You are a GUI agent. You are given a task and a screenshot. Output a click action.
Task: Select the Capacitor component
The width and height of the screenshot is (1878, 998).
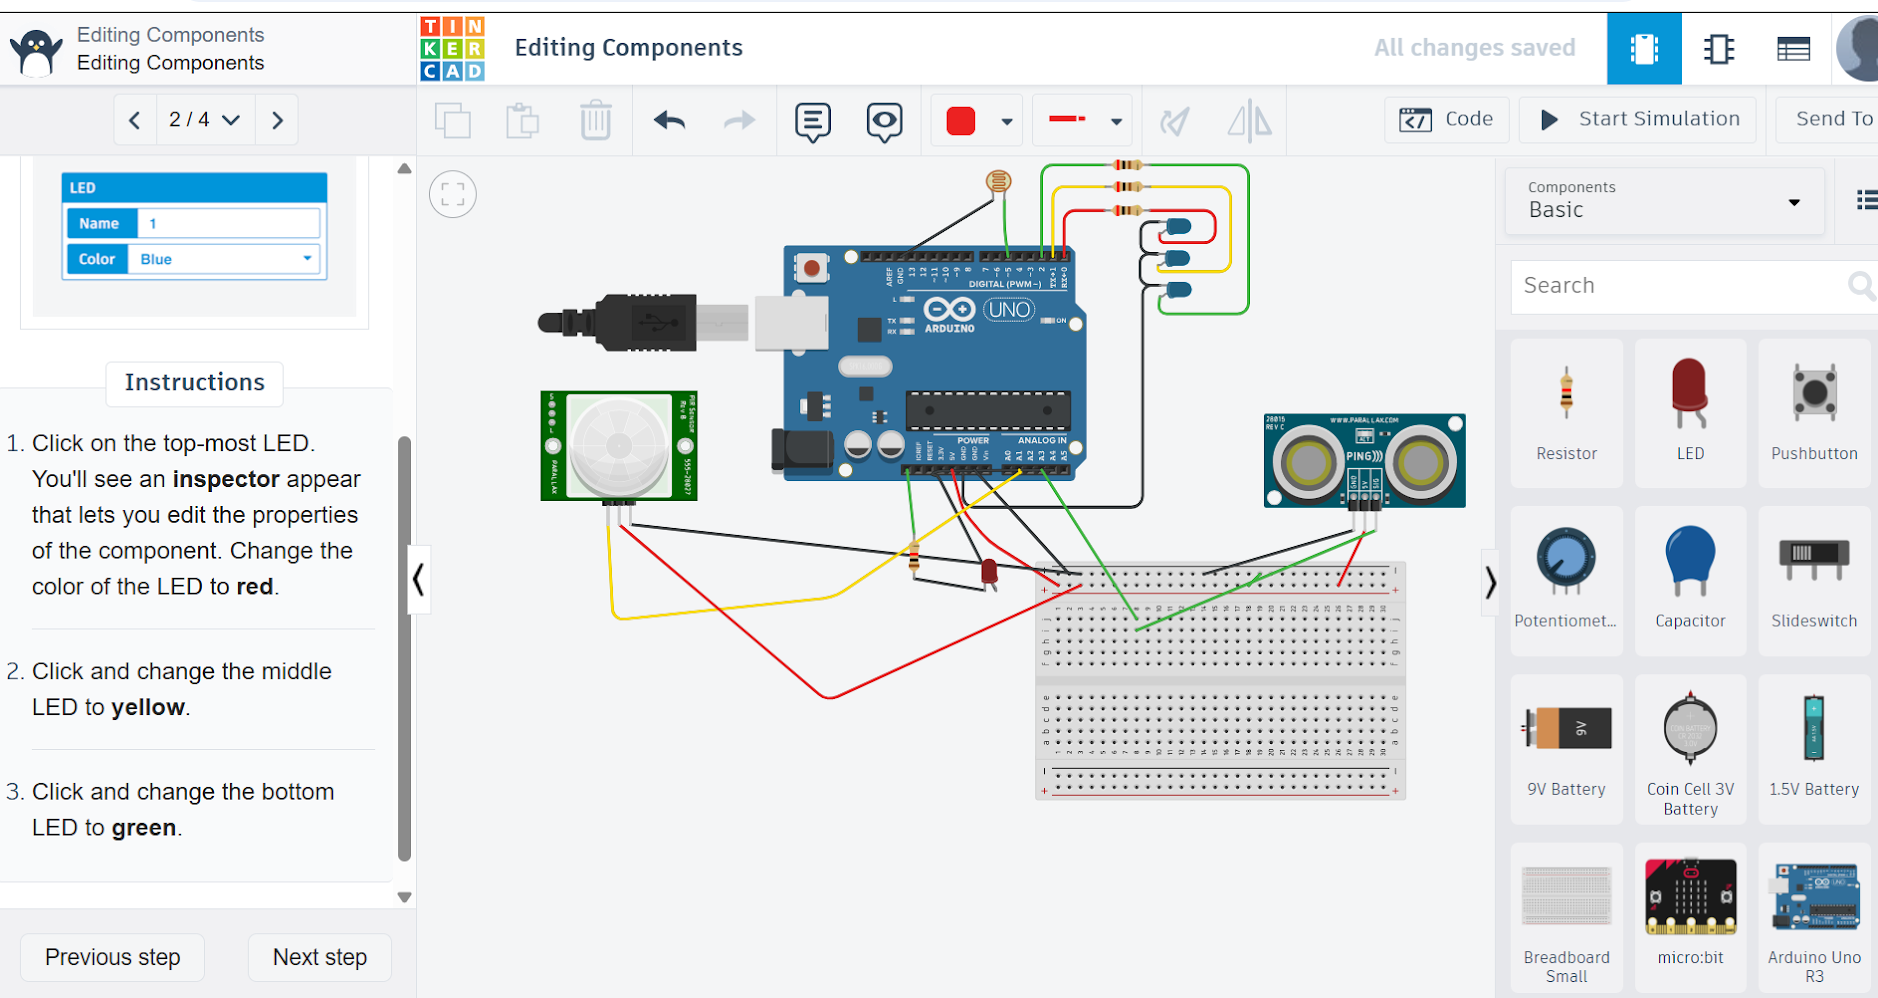click(x=1690, y=580)
